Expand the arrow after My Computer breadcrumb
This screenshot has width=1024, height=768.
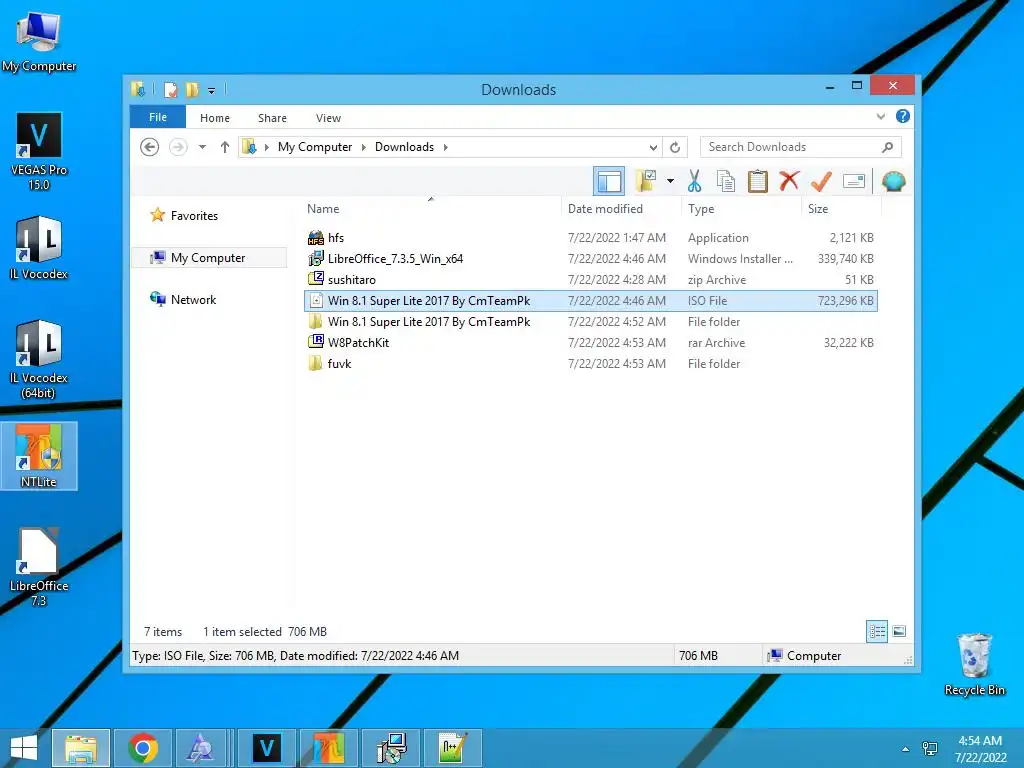364,147
